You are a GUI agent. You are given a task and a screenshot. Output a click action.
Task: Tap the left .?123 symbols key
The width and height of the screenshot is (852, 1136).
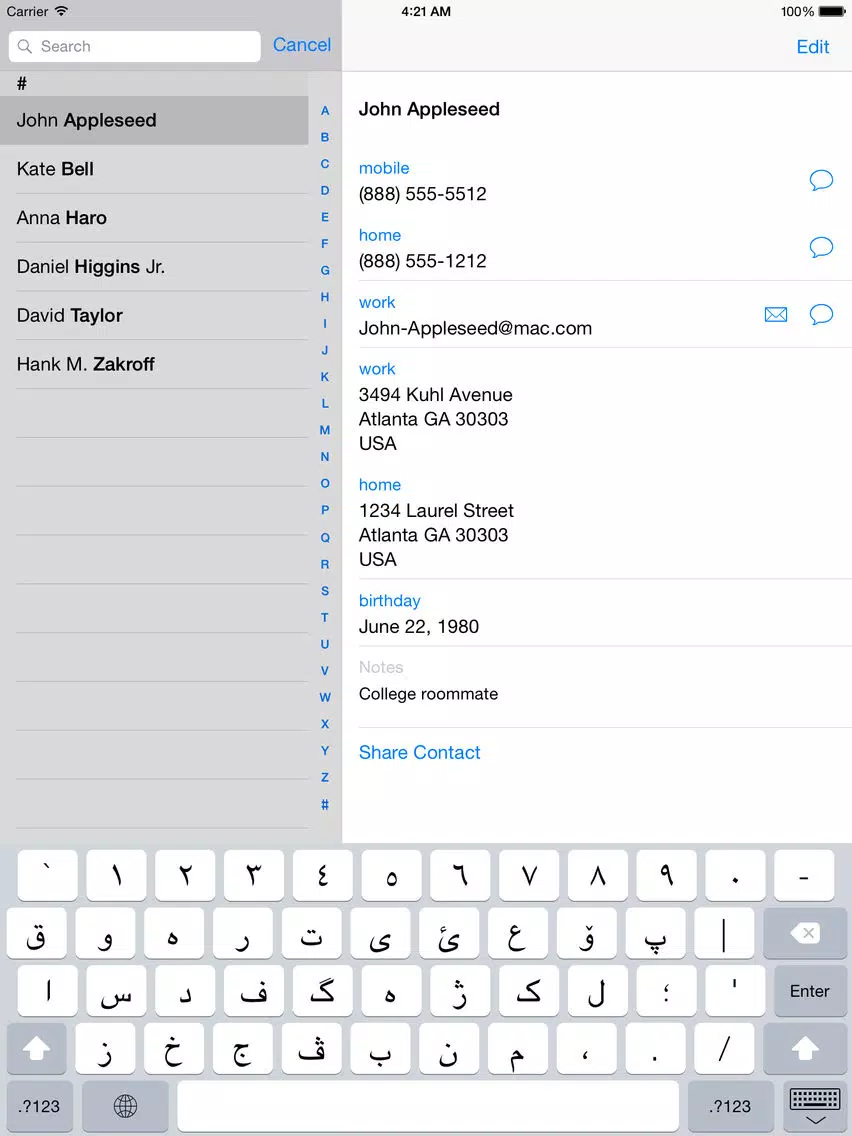pyautogui.click(x=39, y=1106)
